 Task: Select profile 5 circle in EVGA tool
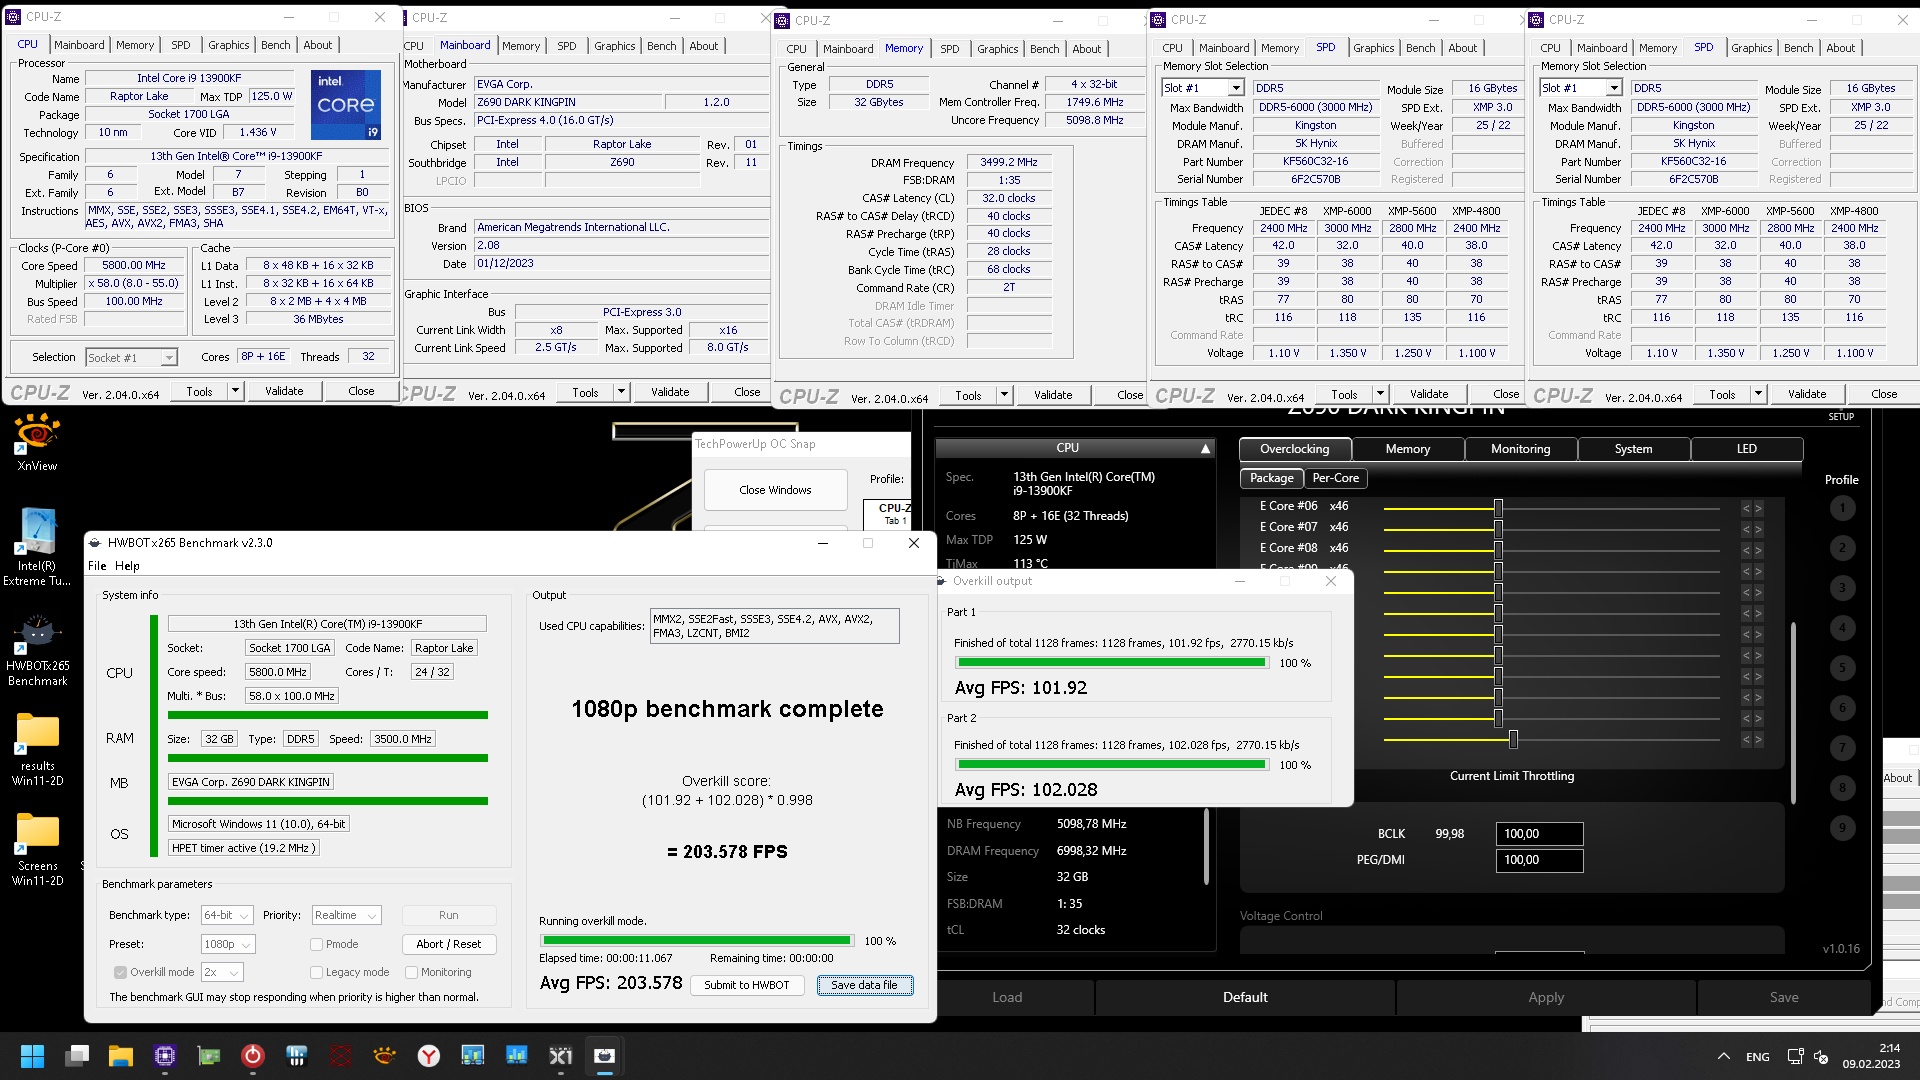tap(1842, 668)
